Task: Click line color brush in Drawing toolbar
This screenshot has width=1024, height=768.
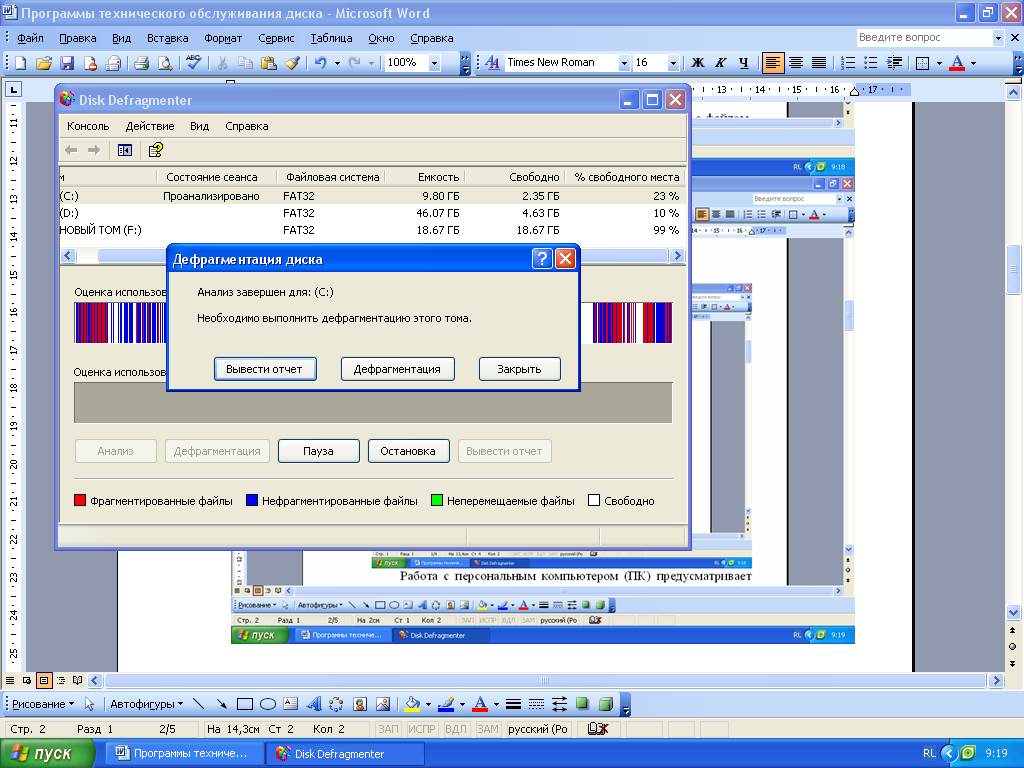Action: pos(446,704)
